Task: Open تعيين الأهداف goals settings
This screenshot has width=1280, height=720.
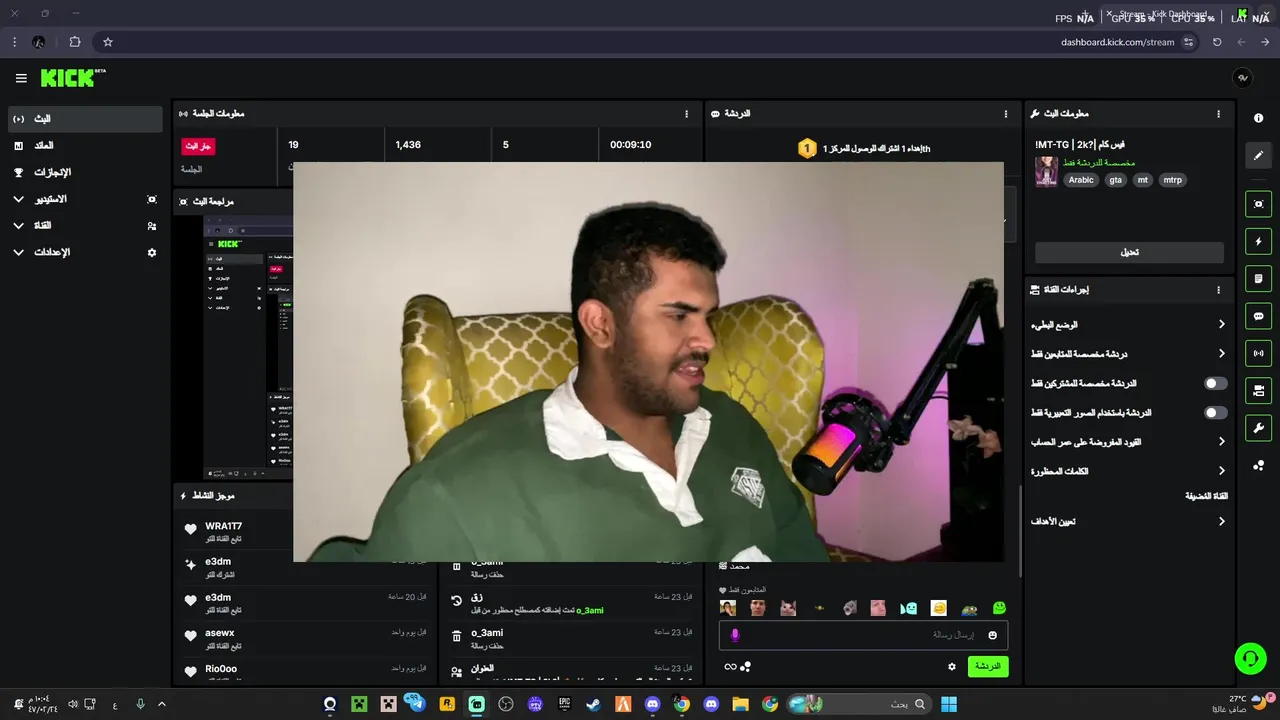Action: tap(1128, 521)
